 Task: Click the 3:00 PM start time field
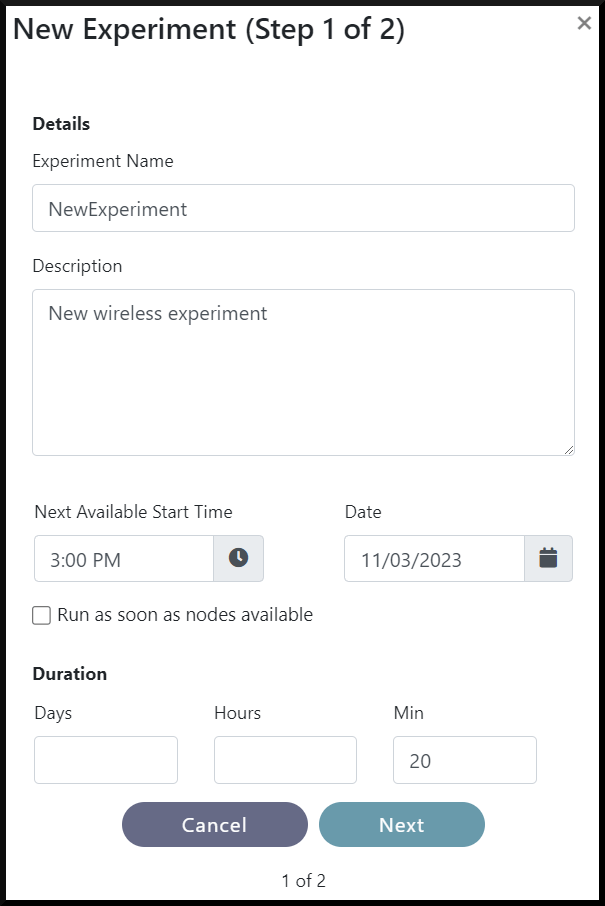[124, 559]
